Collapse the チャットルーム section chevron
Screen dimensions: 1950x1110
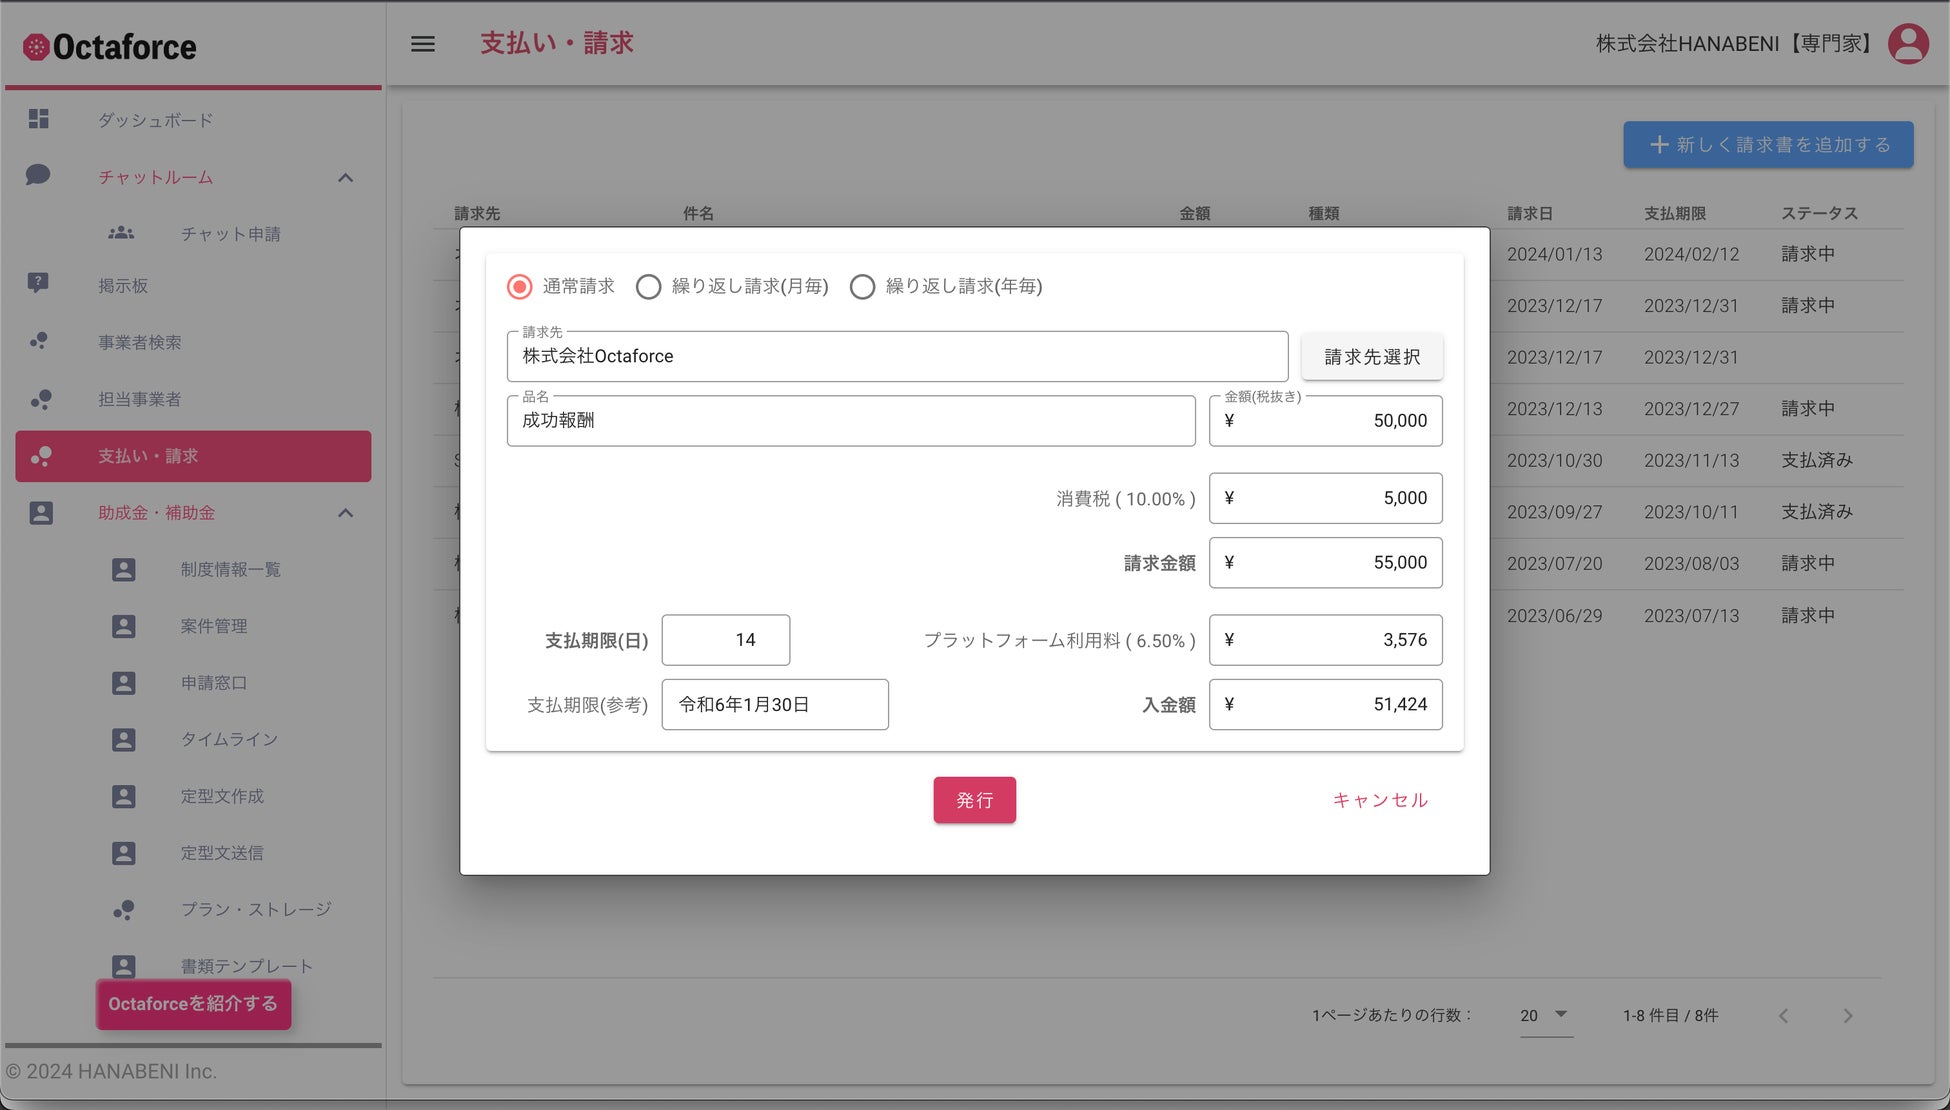pyautogui.click(x=345, y=178)
